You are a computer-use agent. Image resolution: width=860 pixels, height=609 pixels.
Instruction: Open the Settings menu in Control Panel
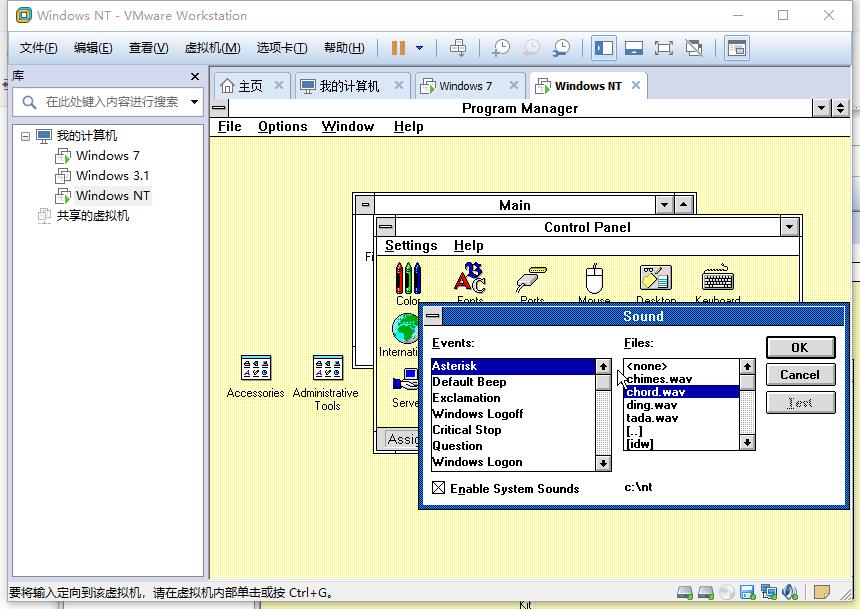pyautogui.click(x=411, y=246)
